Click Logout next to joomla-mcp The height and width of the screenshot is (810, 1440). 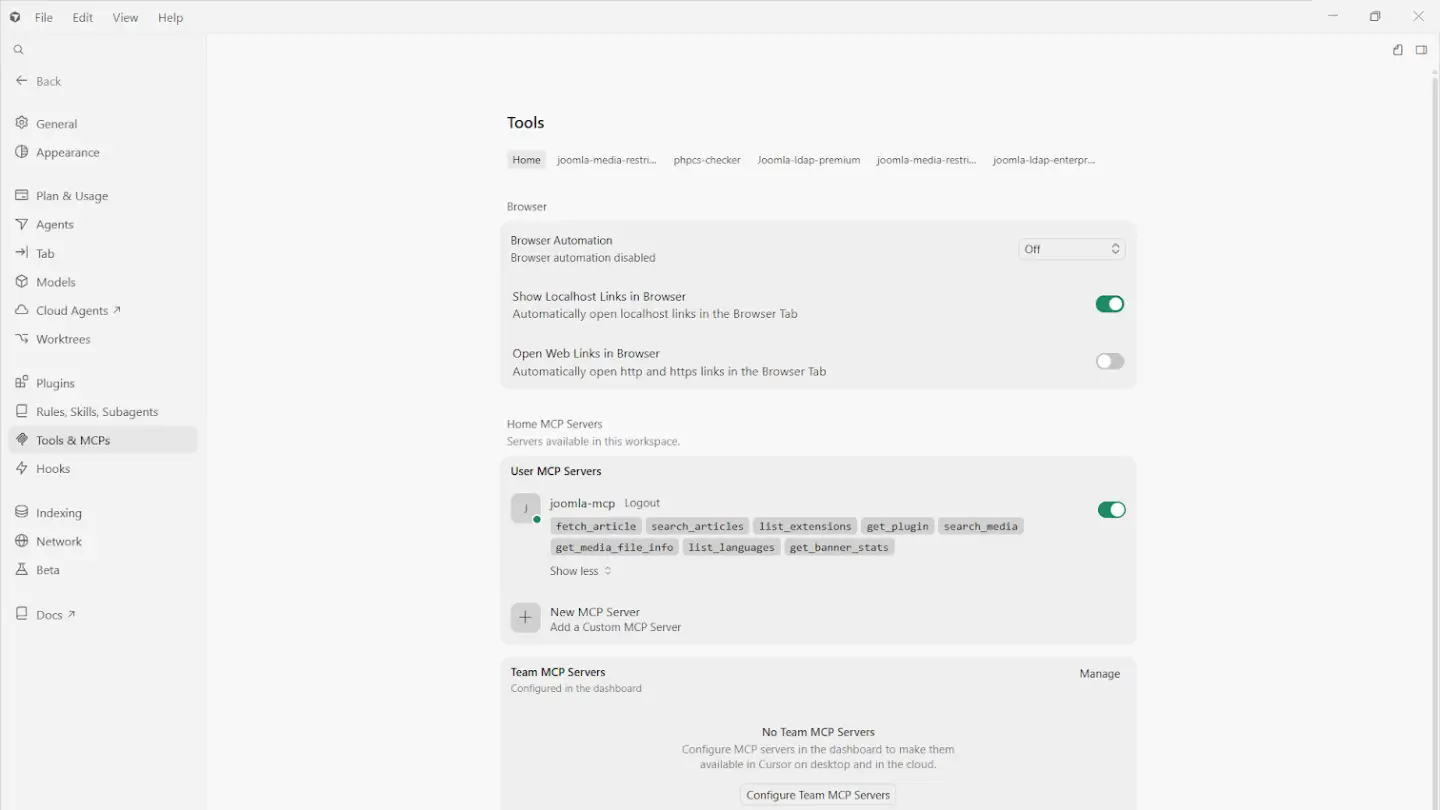pyautogui.click(x=642, y=503)
